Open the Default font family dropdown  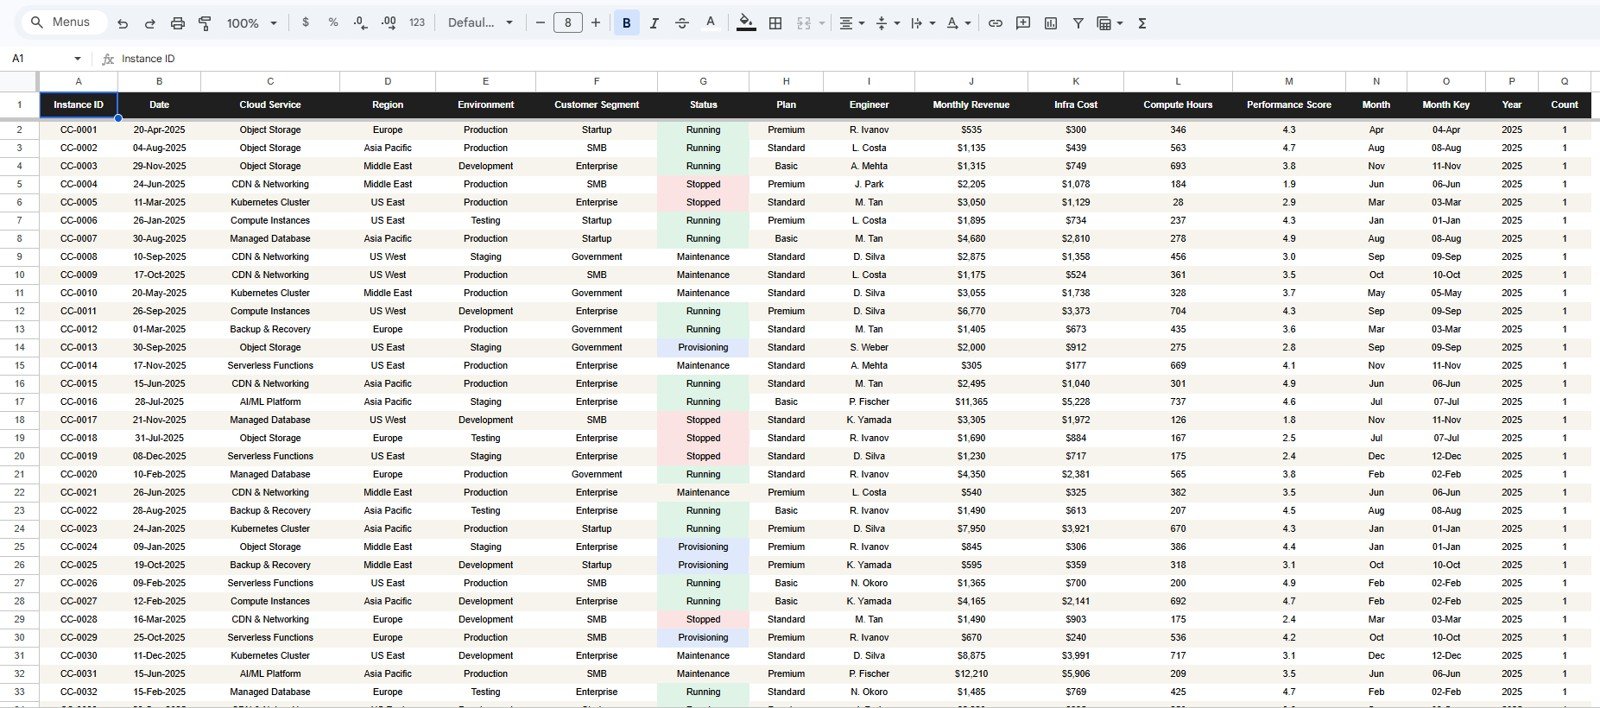click(x=480, y=22)
